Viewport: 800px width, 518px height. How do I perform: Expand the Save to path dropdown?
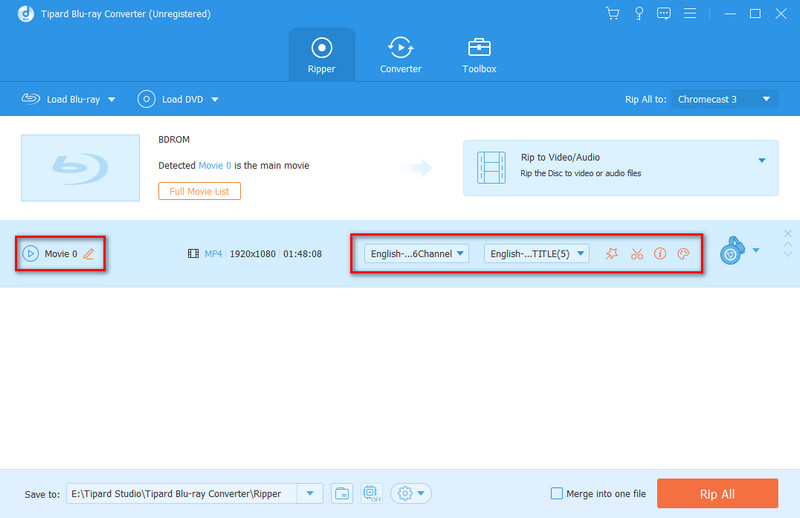point(310,494)
